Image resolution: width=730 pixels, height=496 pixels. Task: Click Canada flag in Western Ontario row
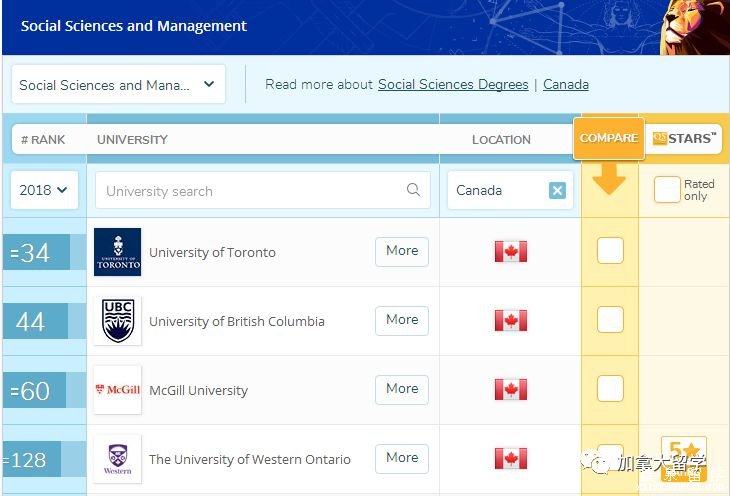(511, 458)
